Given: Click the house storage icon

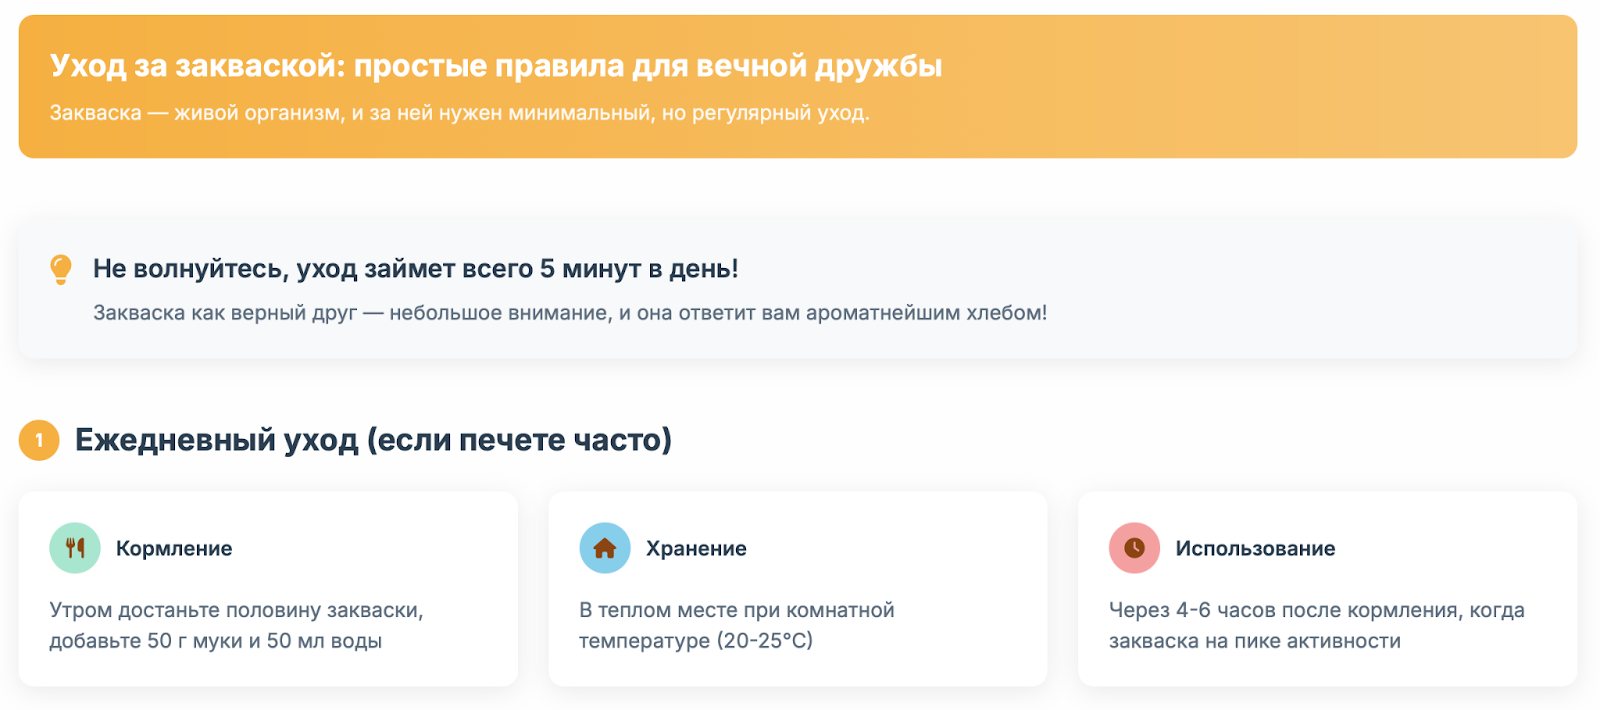Looking at the screenshot, I should point(605,548).
